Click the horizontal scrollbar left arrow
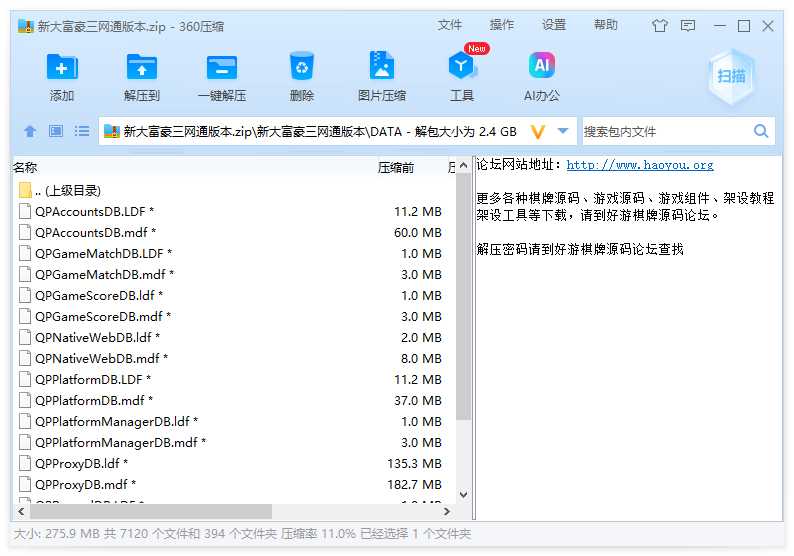The width and height of the screenshot is (794, 556). click(x=21, y=511)
